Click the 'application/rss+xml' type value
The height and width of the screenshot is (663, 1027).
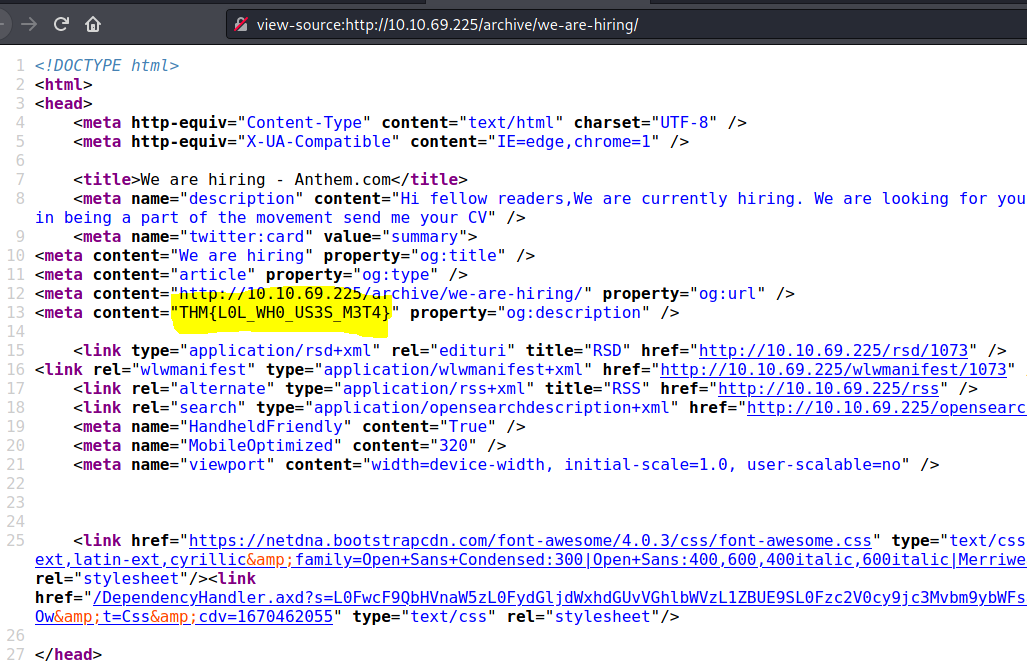(x=434, y=388)
